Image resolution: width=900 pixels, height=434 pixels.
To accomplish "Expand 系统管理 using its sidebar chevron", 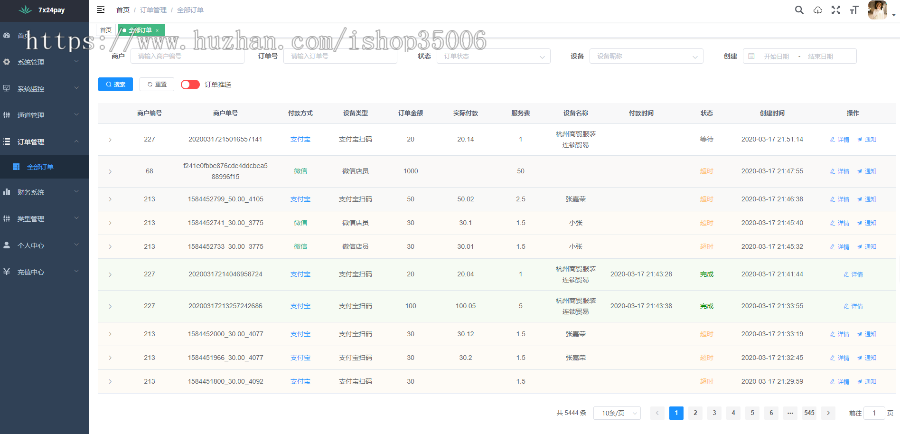I will pos(77,61).
